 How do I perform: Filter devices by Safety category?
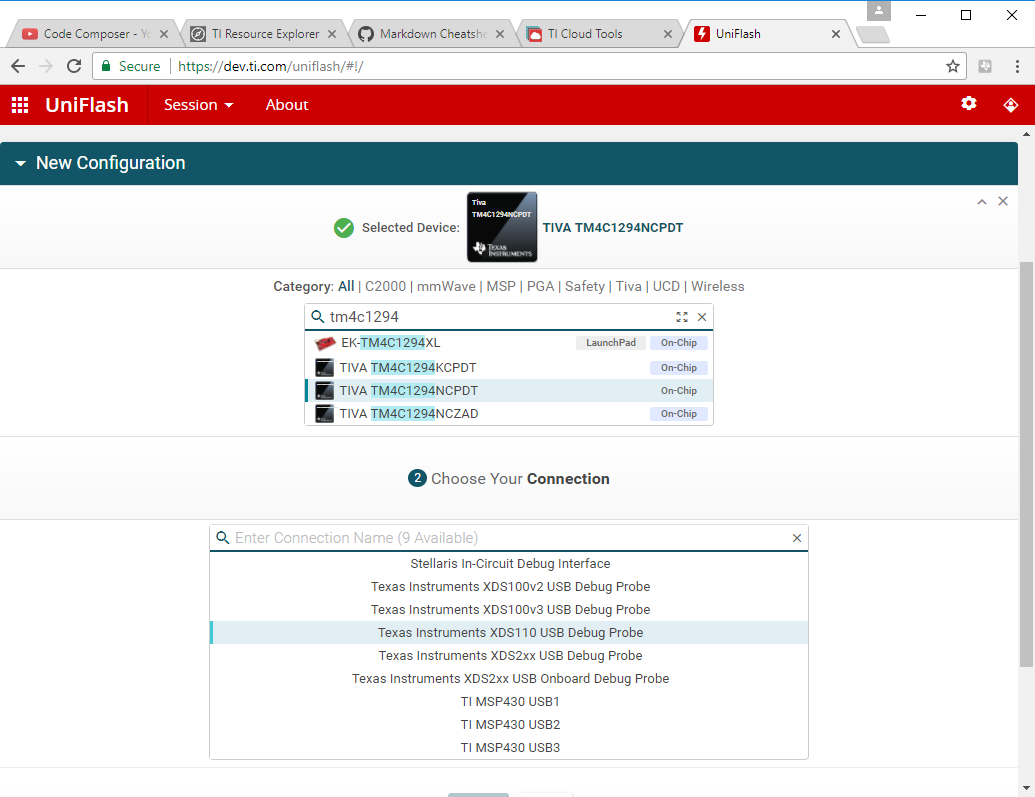585,287
